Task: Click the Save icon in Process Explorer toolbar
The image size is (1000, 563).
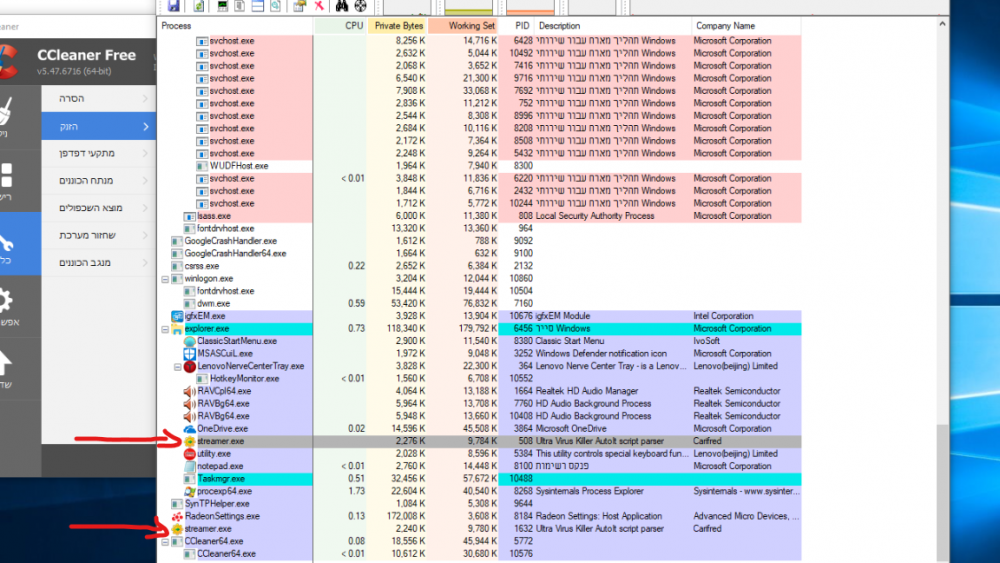Action: [x=173, y=6]
